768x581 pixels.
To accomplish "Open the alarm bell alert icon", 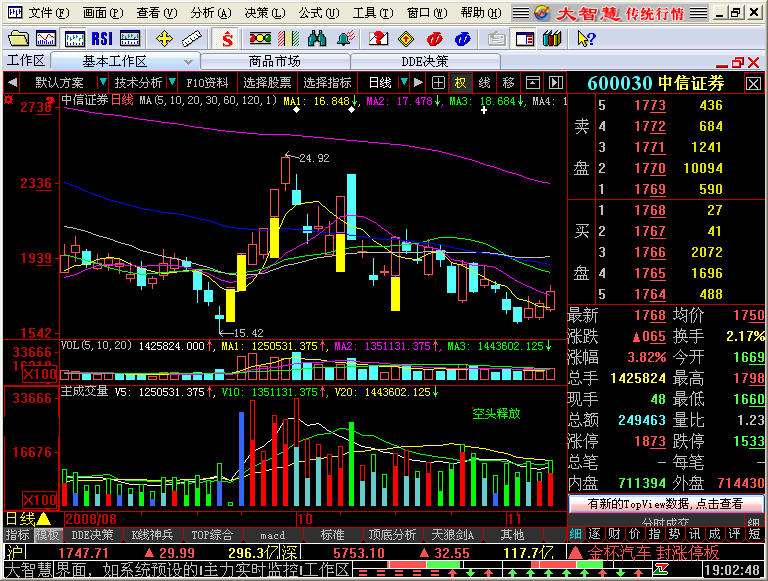I will (346, 39).
